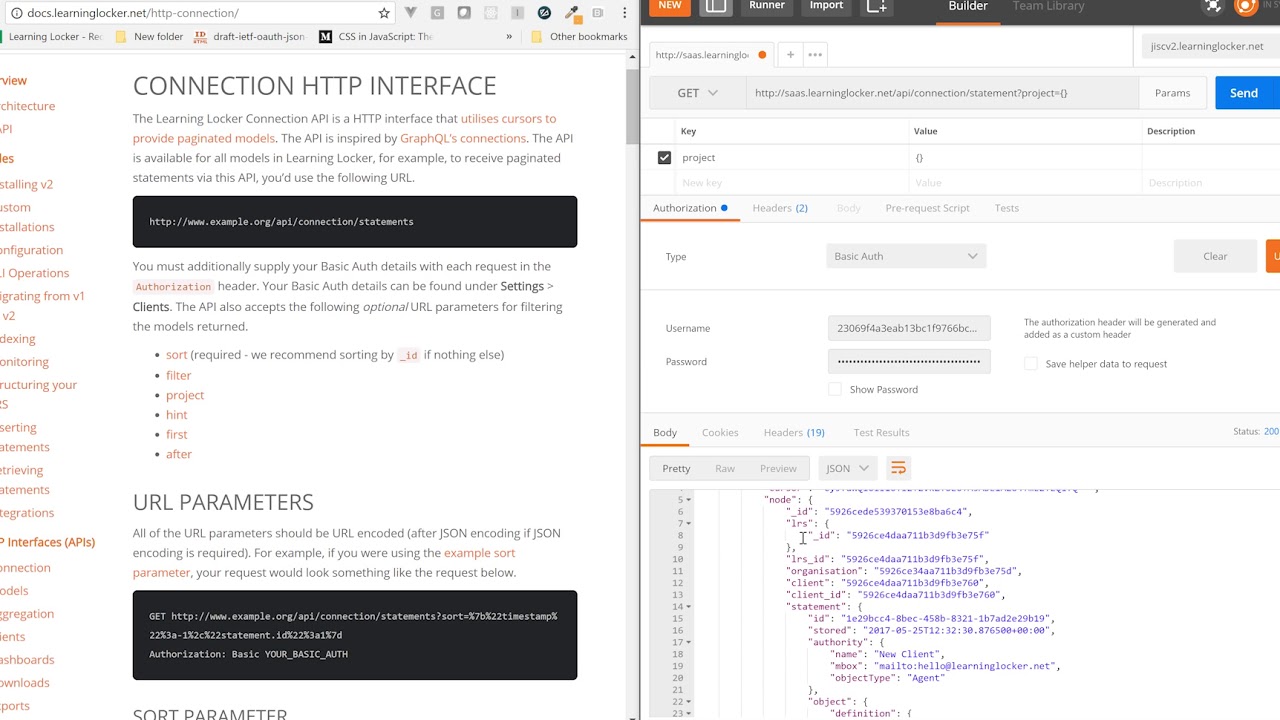
Task: Click the dark circular extension icon
Action: pyautogui.click(x=544, y=13)
